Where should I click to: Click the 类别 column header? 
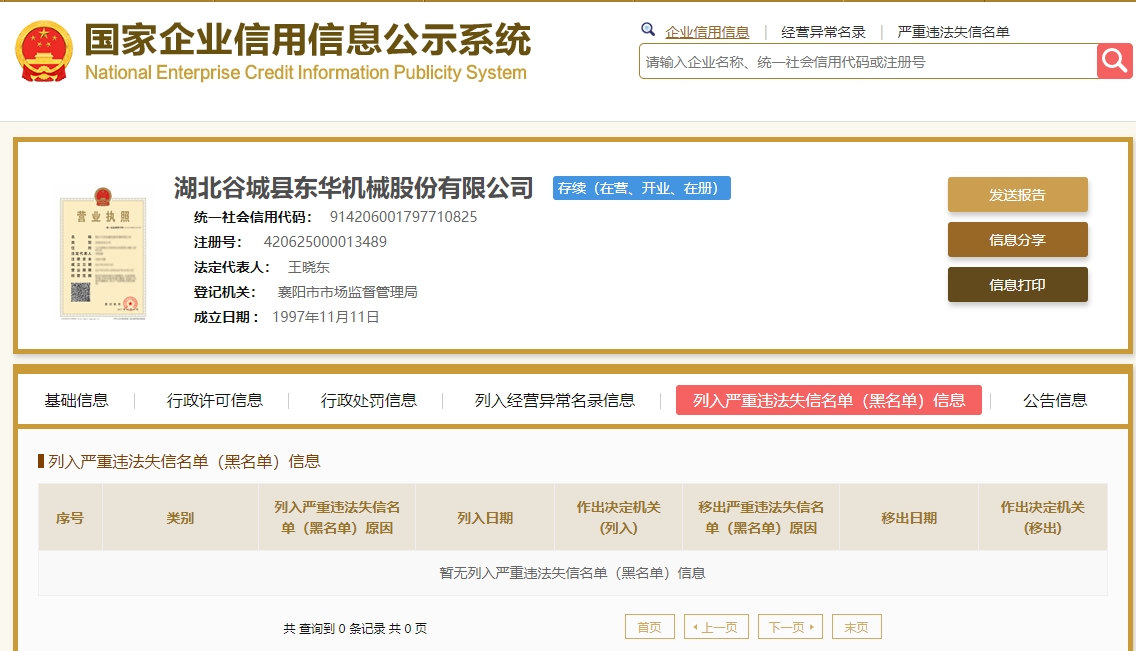[180, 518]
